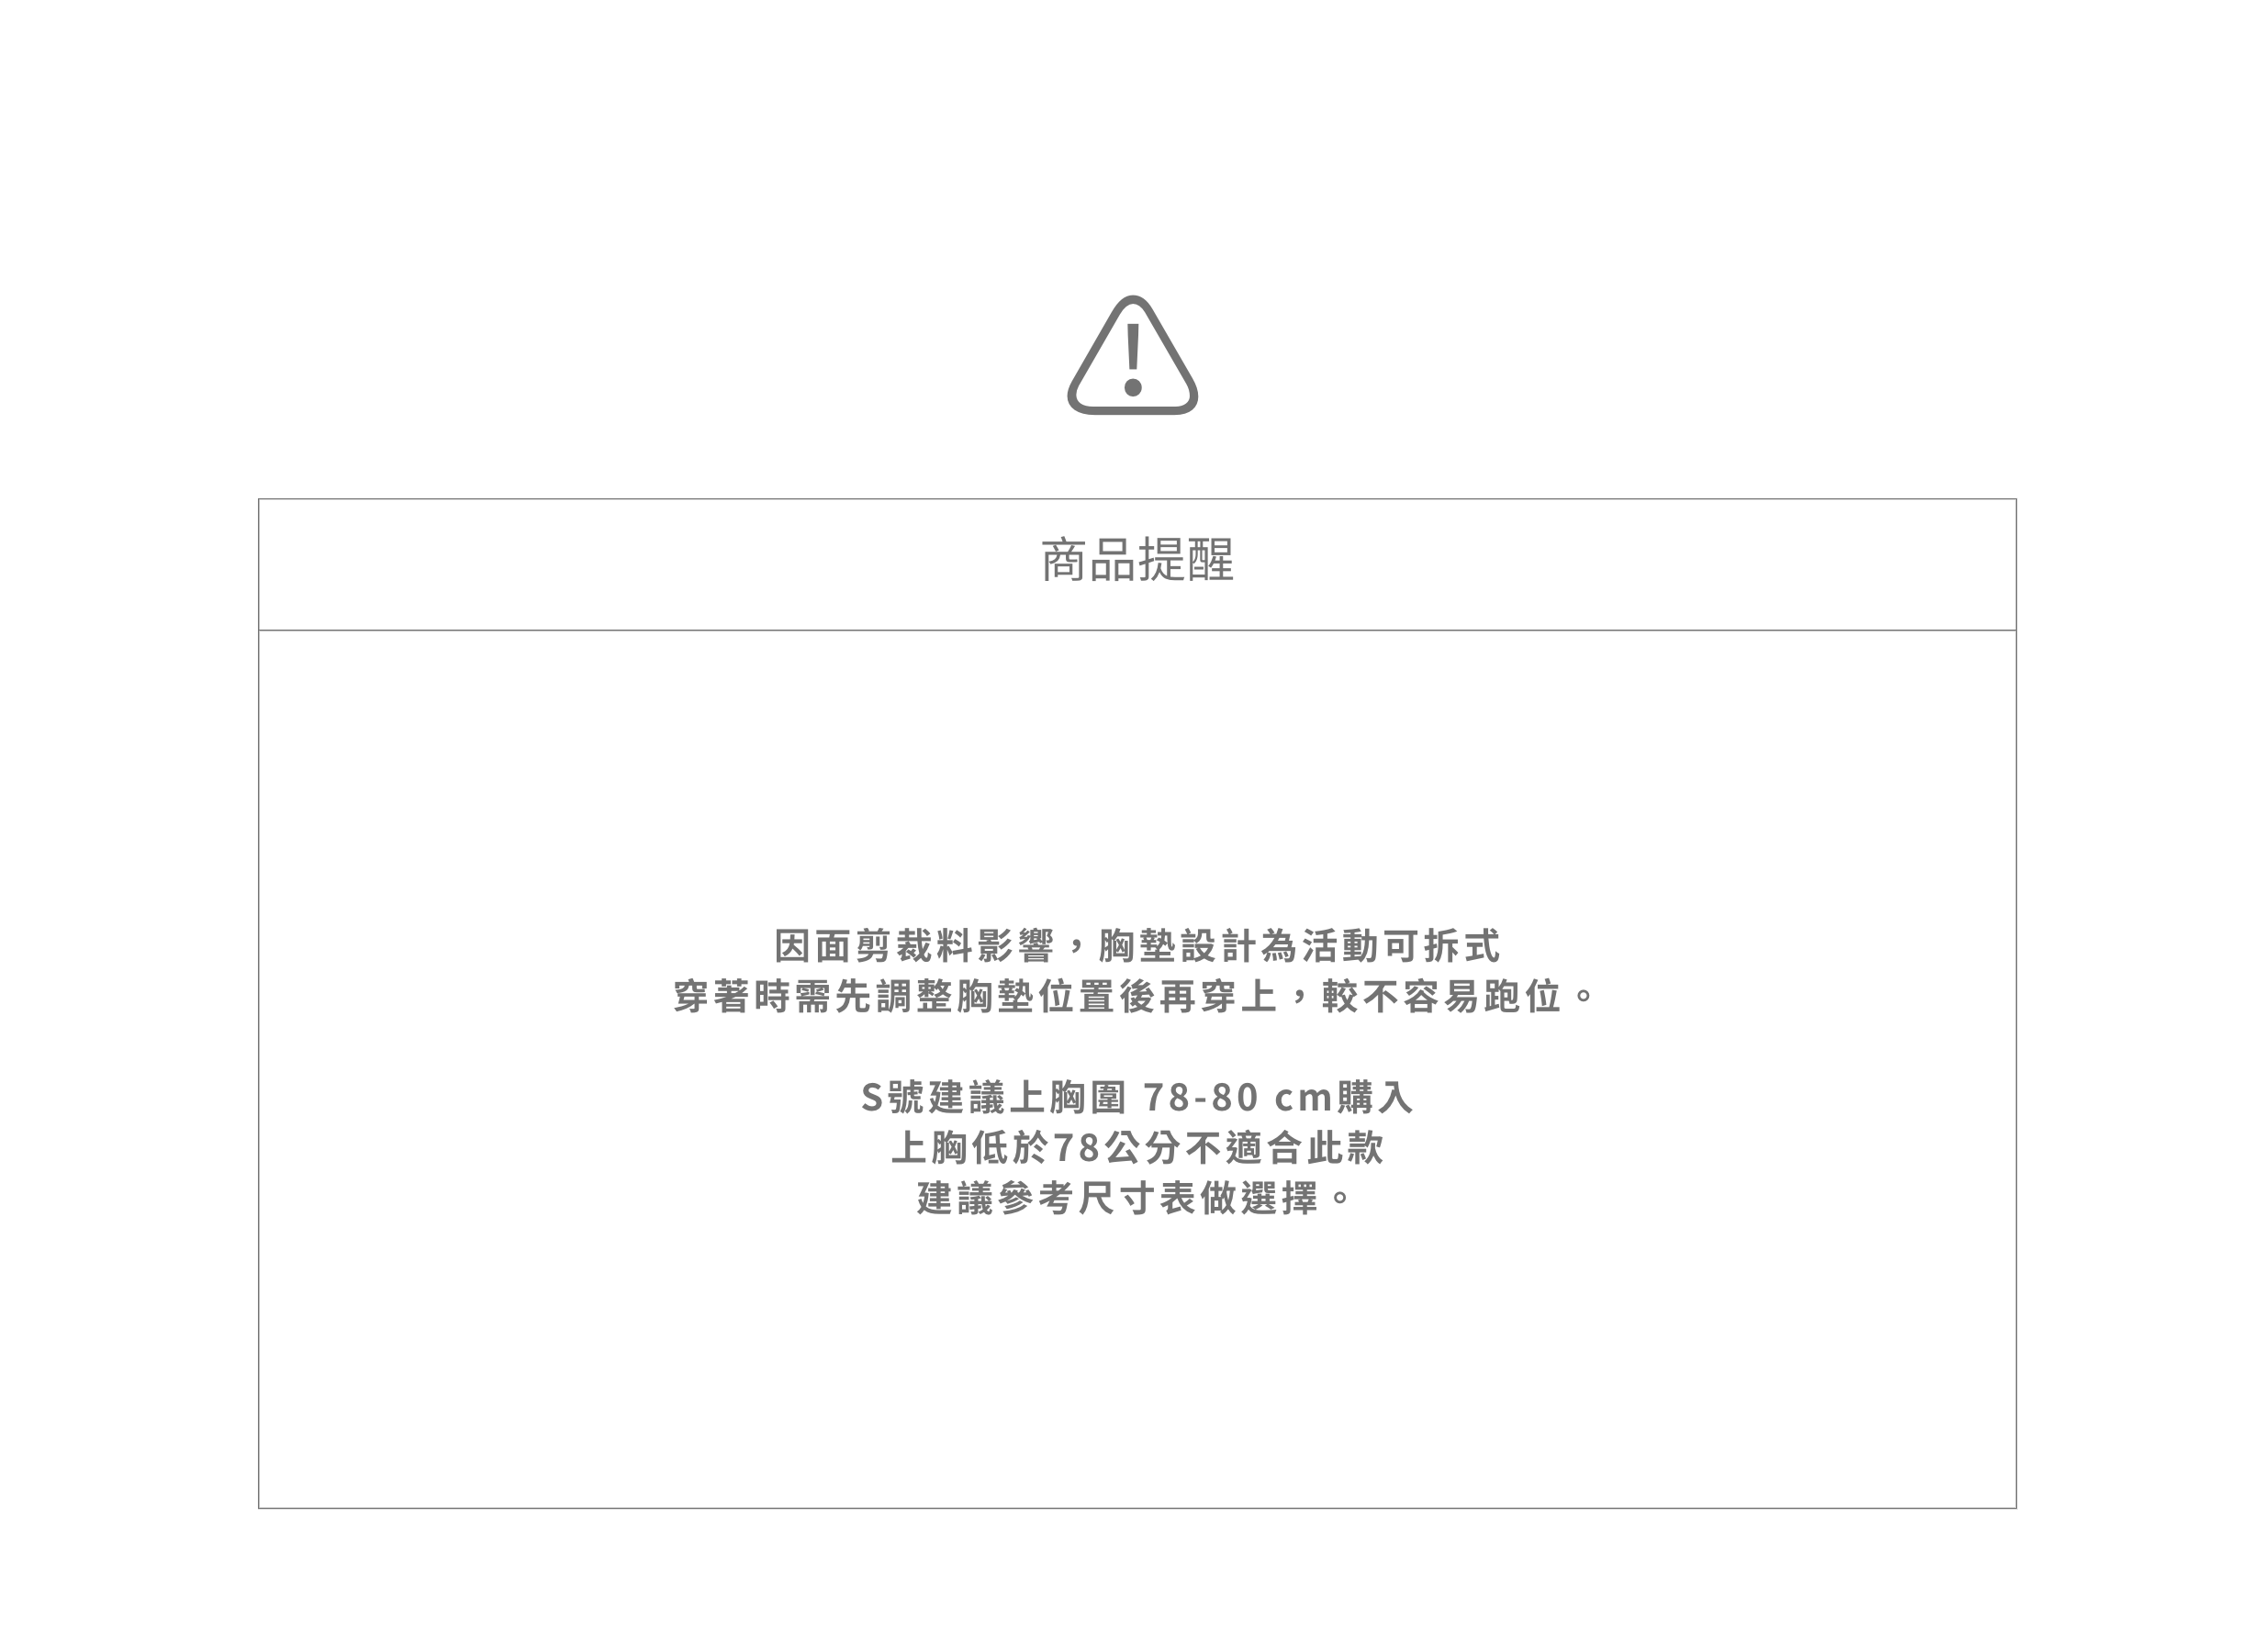This screenshot has height=1652, width=2262.
Task: Click the 78-80 cm measurement text
Action: click(1238, 1097)
